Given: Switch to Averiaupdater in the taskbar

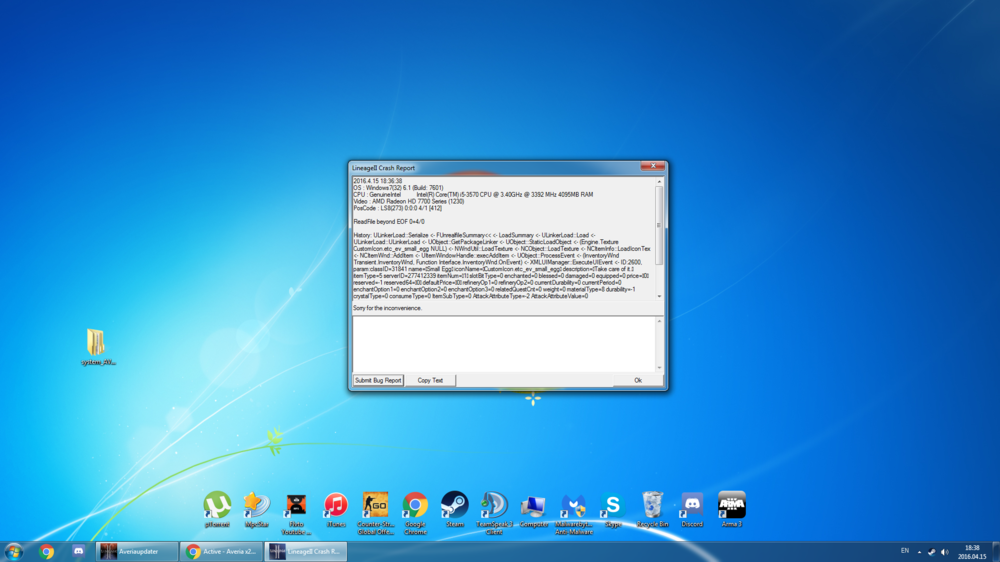Looking at the screenshot, I should pos(135,551).
